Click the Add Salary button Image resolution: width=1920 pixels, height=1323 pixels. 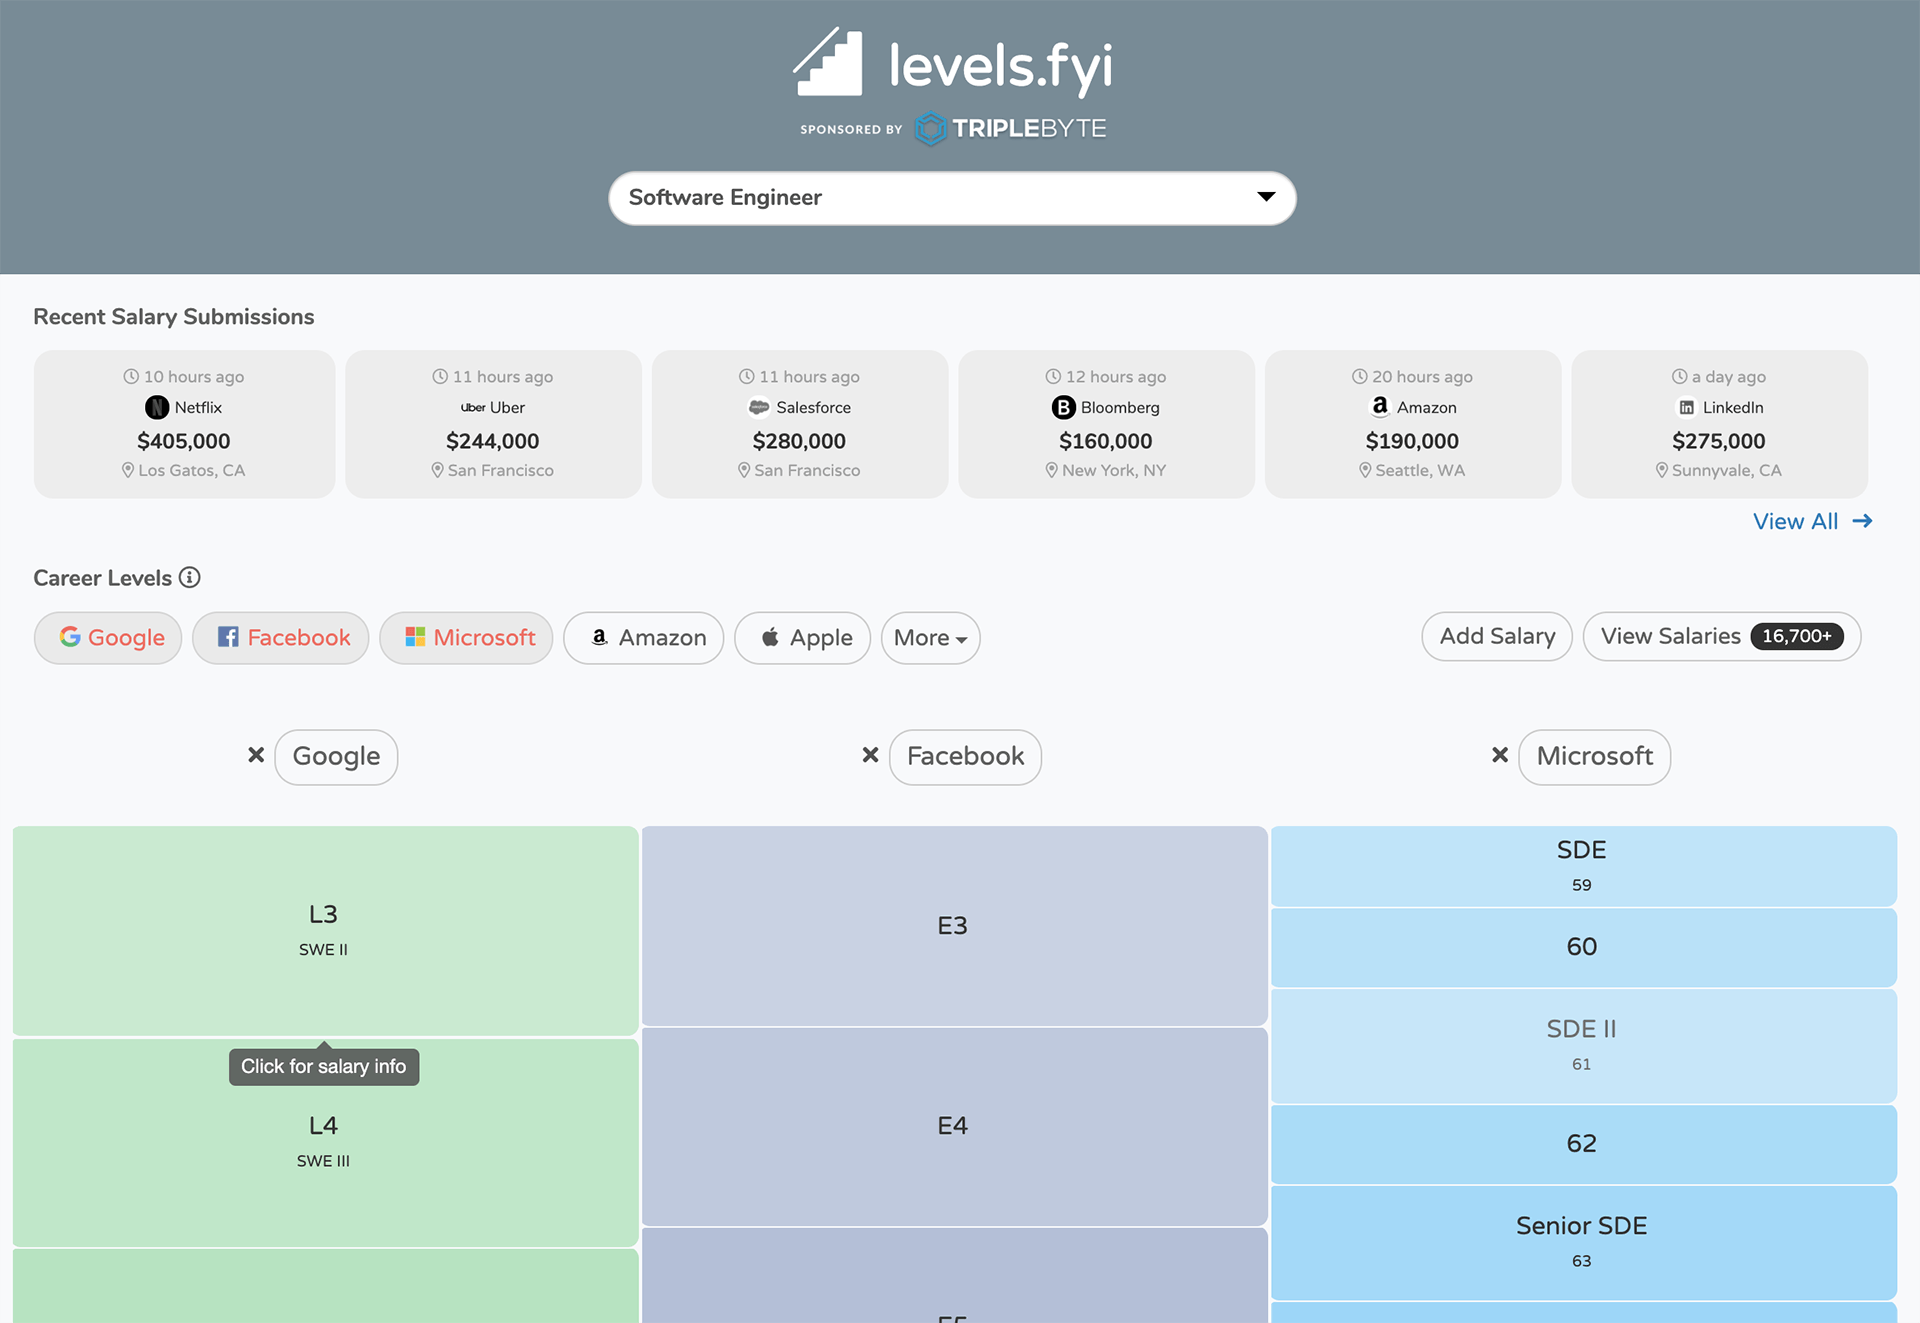point(1494,636)
